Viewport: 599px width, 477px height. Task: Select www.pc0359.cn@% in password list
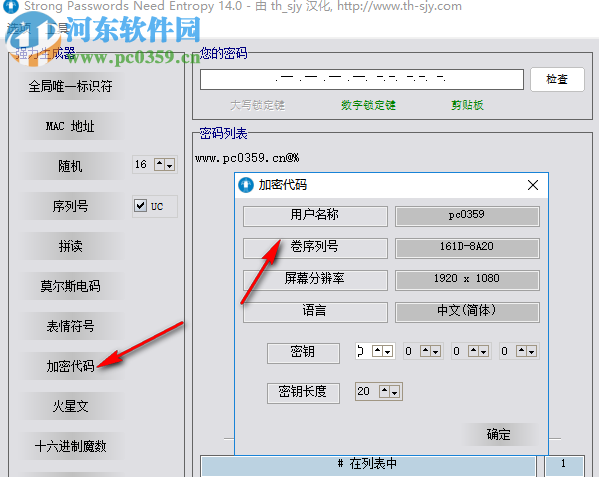point(247,158)
